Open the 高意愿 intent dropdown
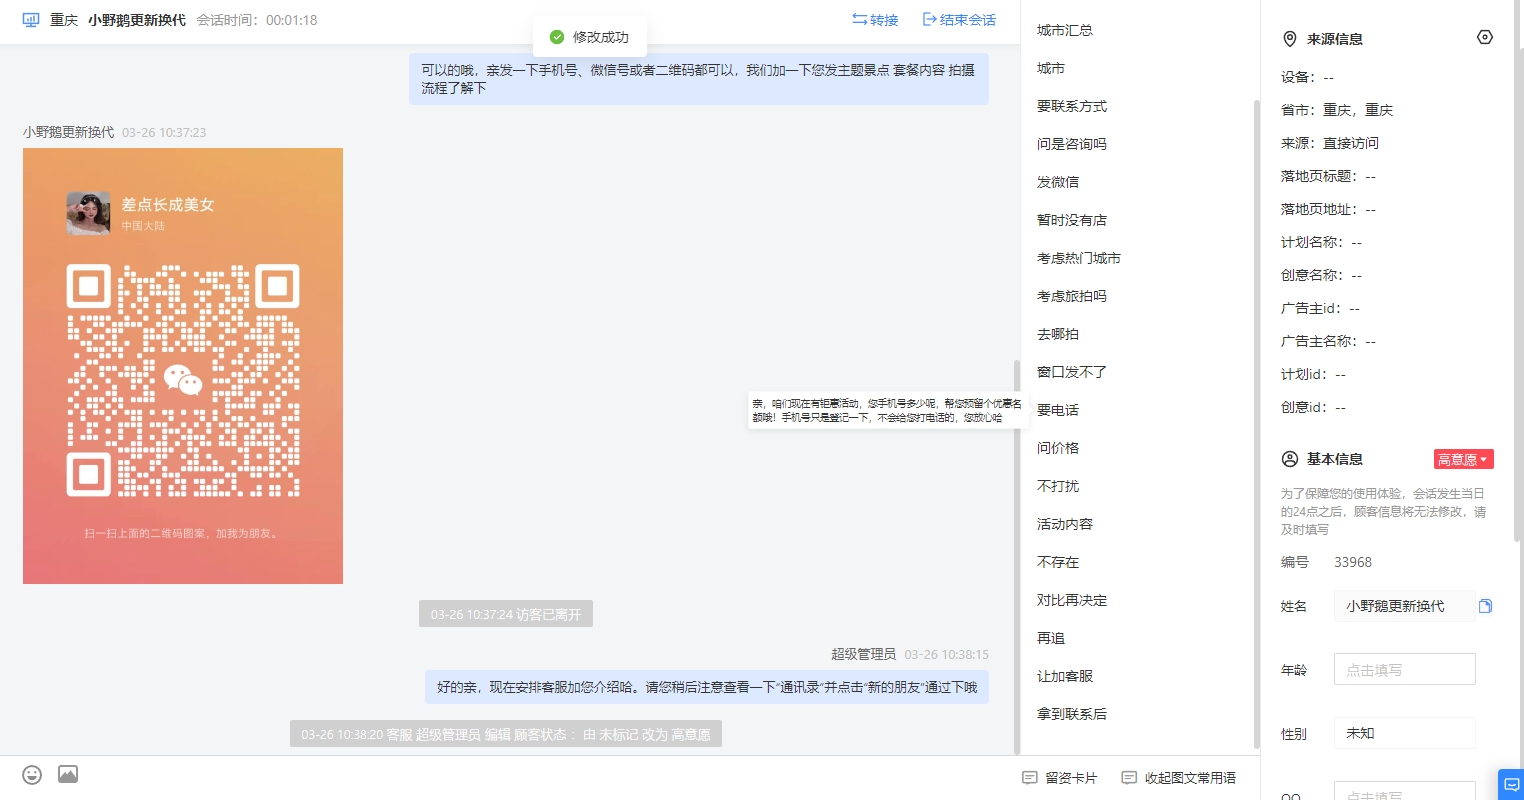1524x800 pixels. pos(1464,459)
